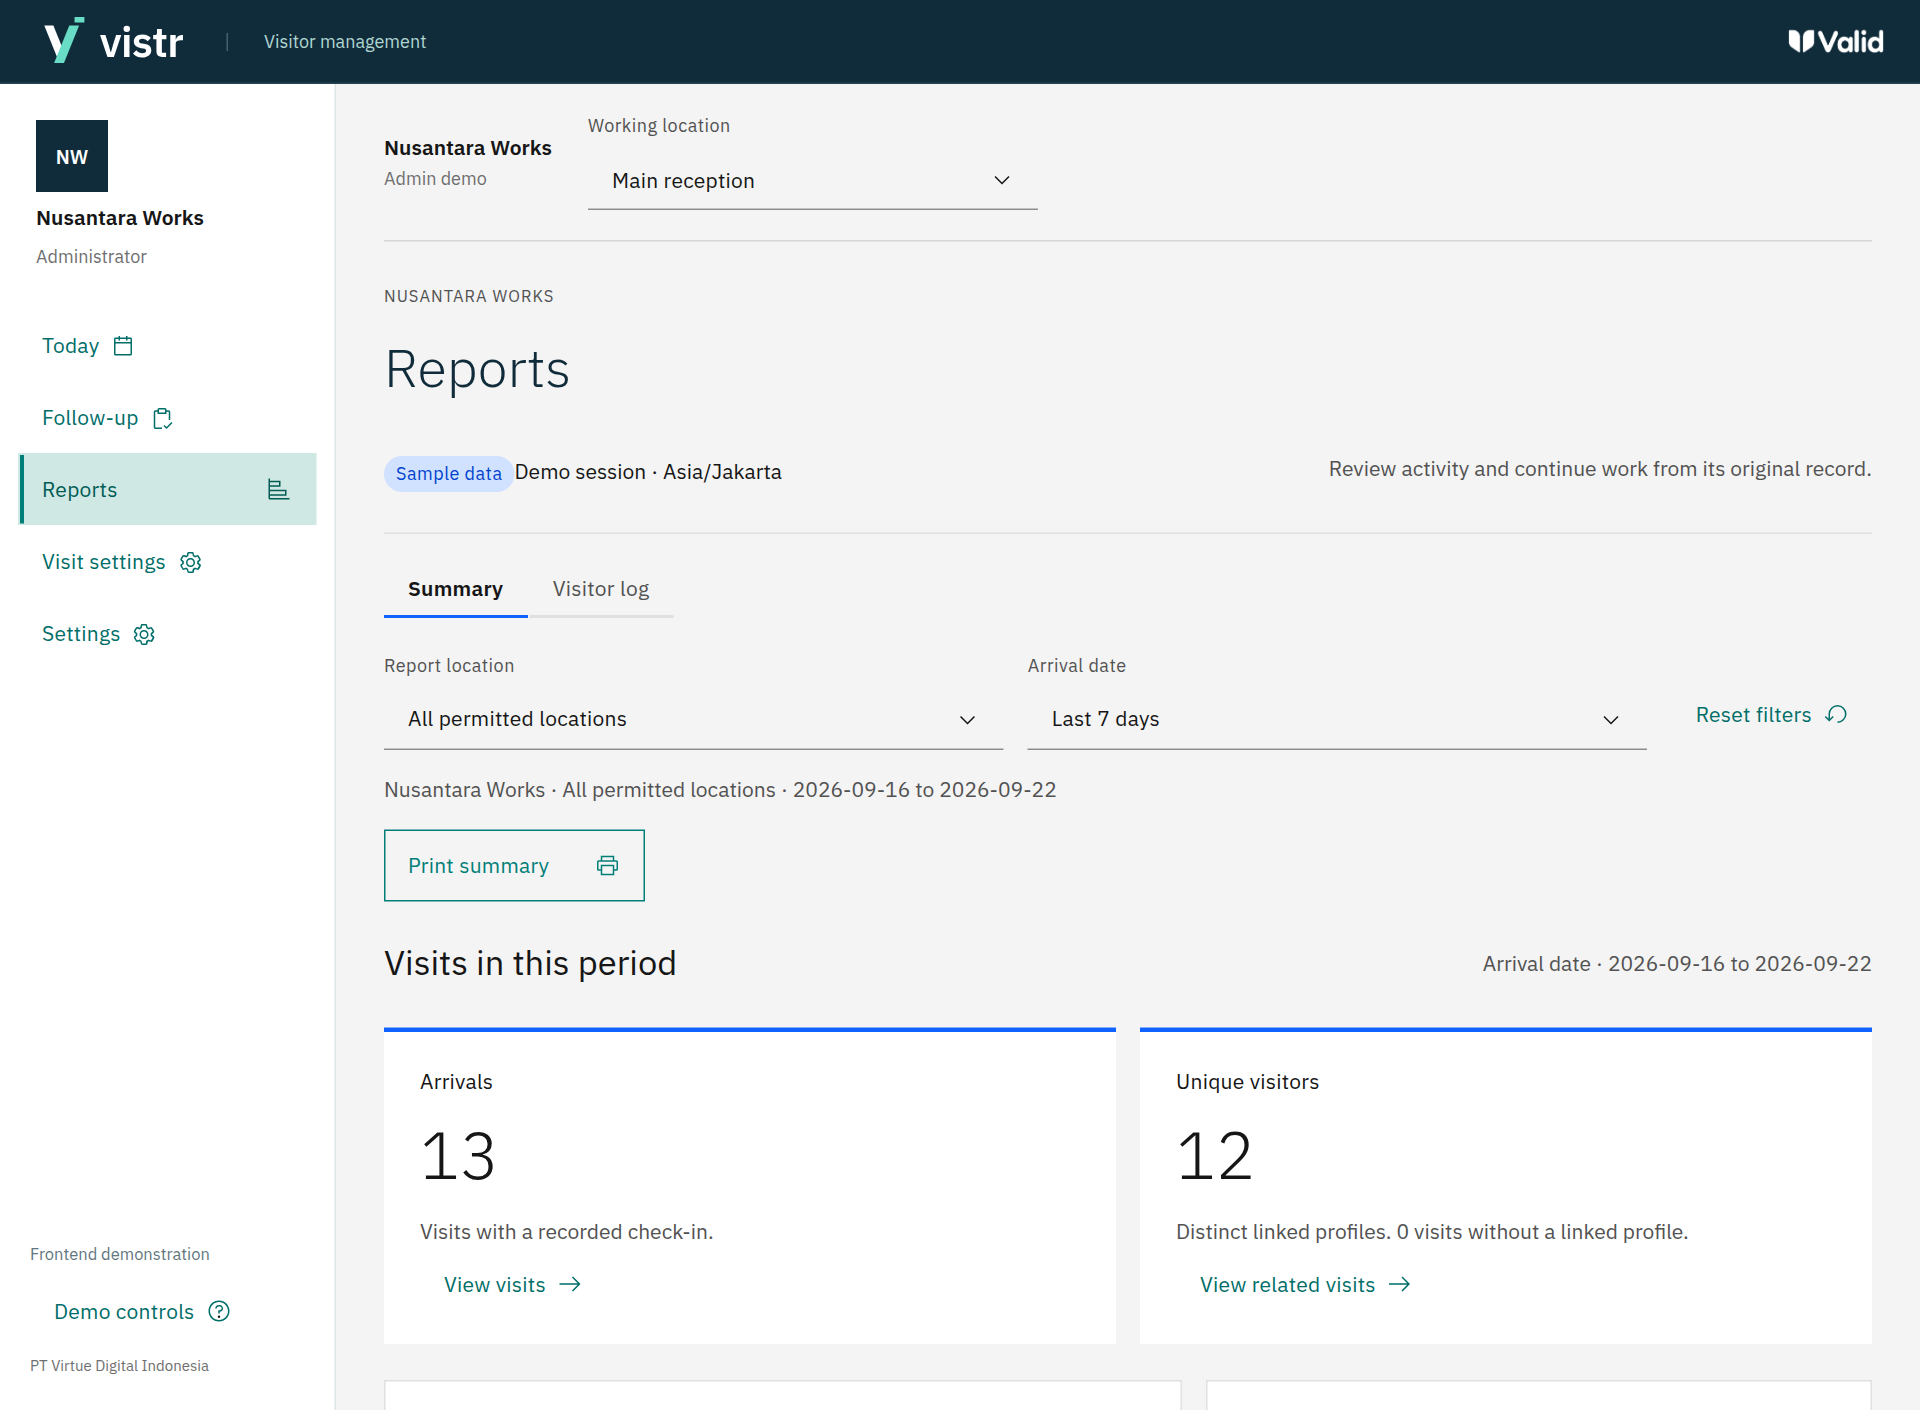Click 'Visits with a recorded check-in.' text

[x=566, y=1232]
